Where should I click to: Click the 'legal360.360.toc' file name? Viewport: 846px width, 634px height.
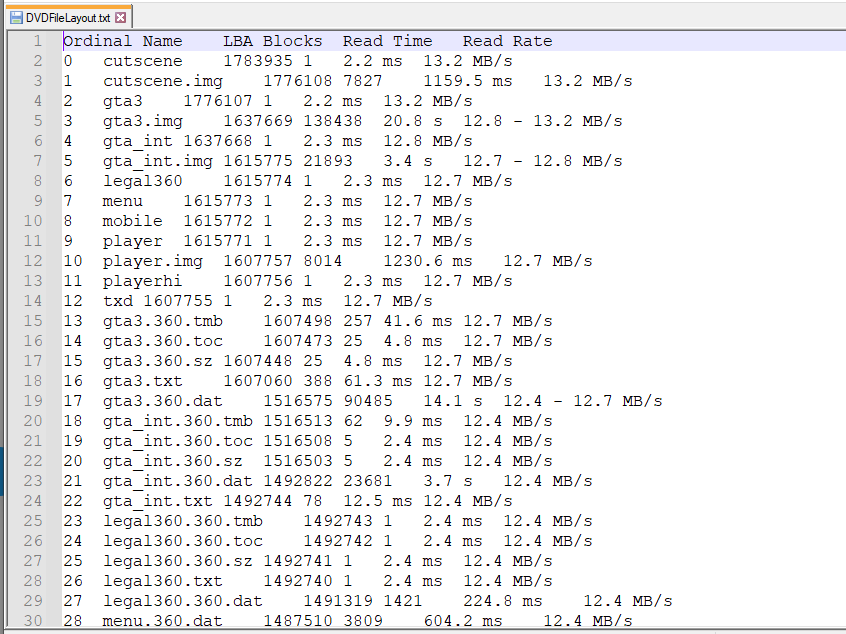point(183,540)
